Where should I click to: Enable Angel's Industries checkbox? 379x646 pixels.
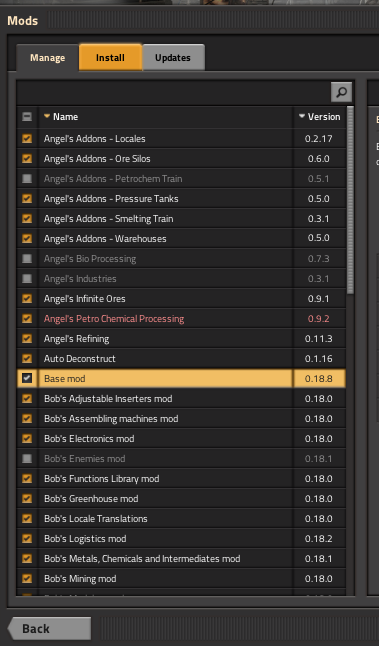click(27, 279)
